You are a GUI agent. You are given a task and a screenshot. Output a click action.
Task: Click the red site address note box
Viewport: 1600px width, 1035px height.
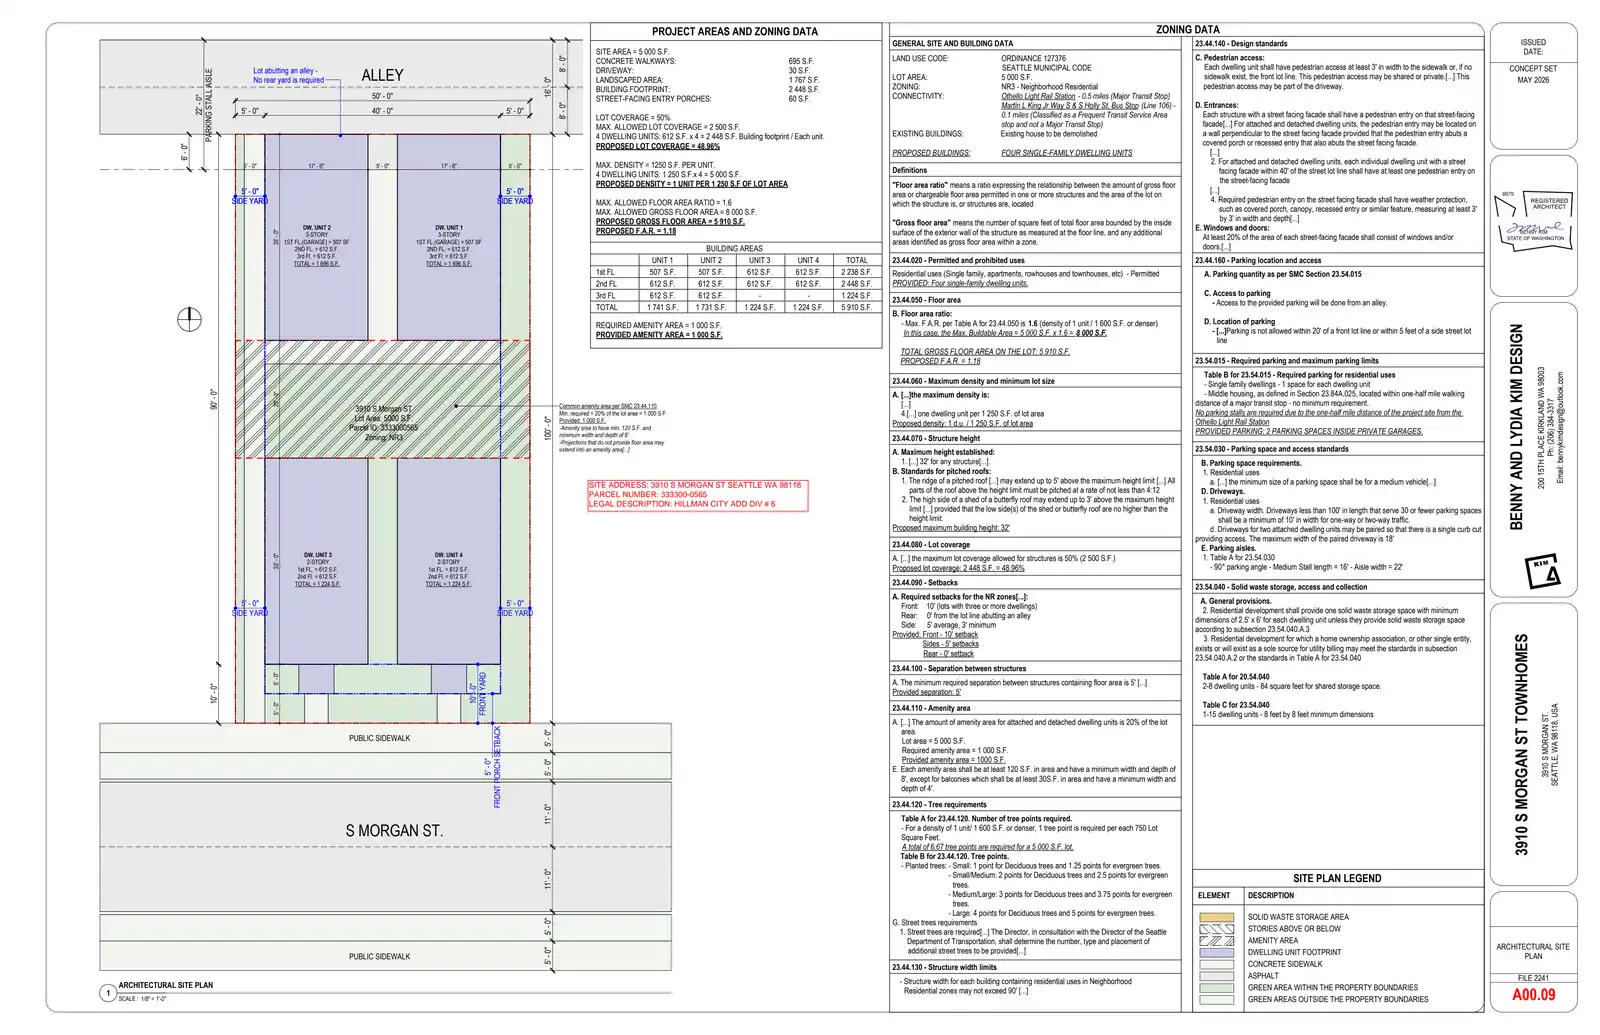coord(697,495)
